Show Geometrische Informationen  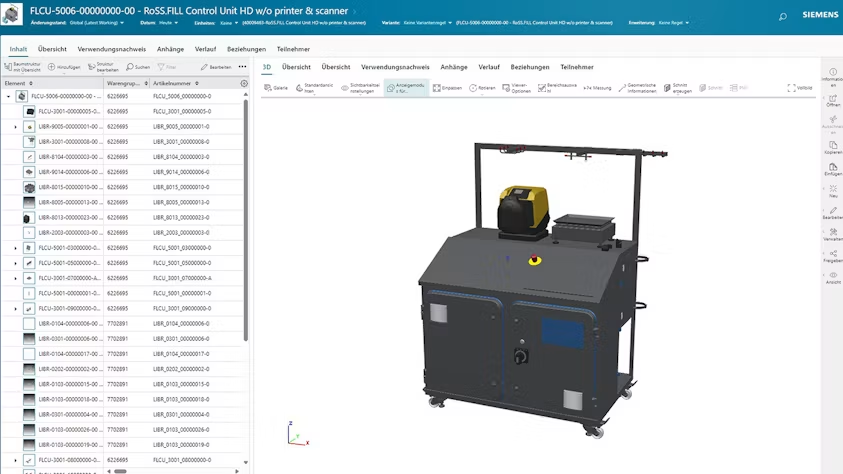click(x=638, y=88)
